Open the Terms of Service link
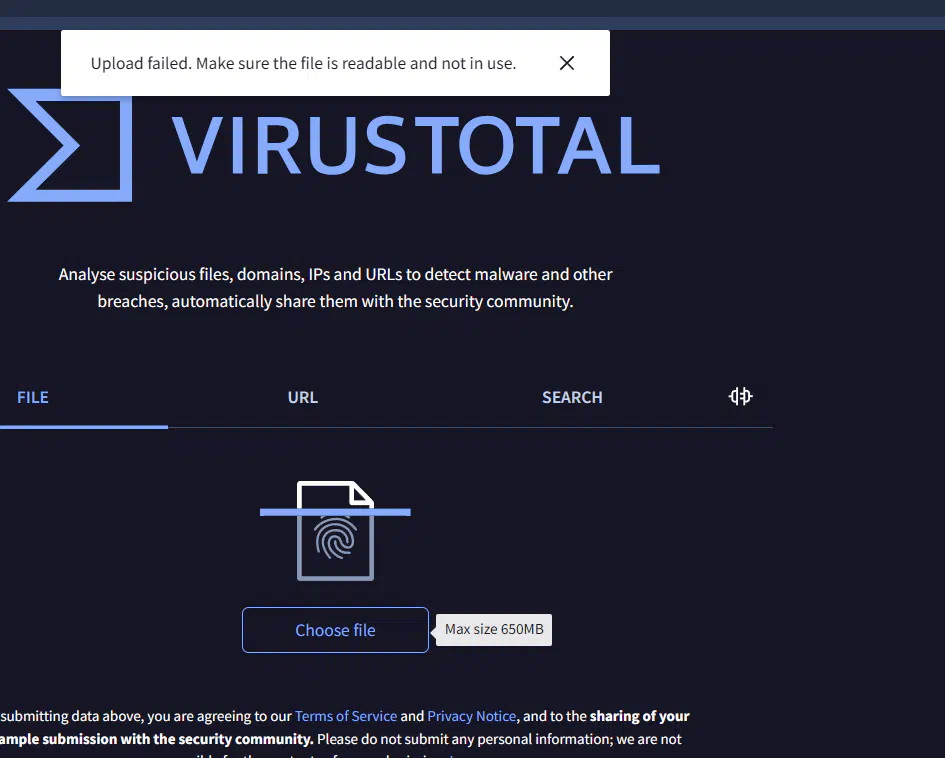 [x=346, y=716]
